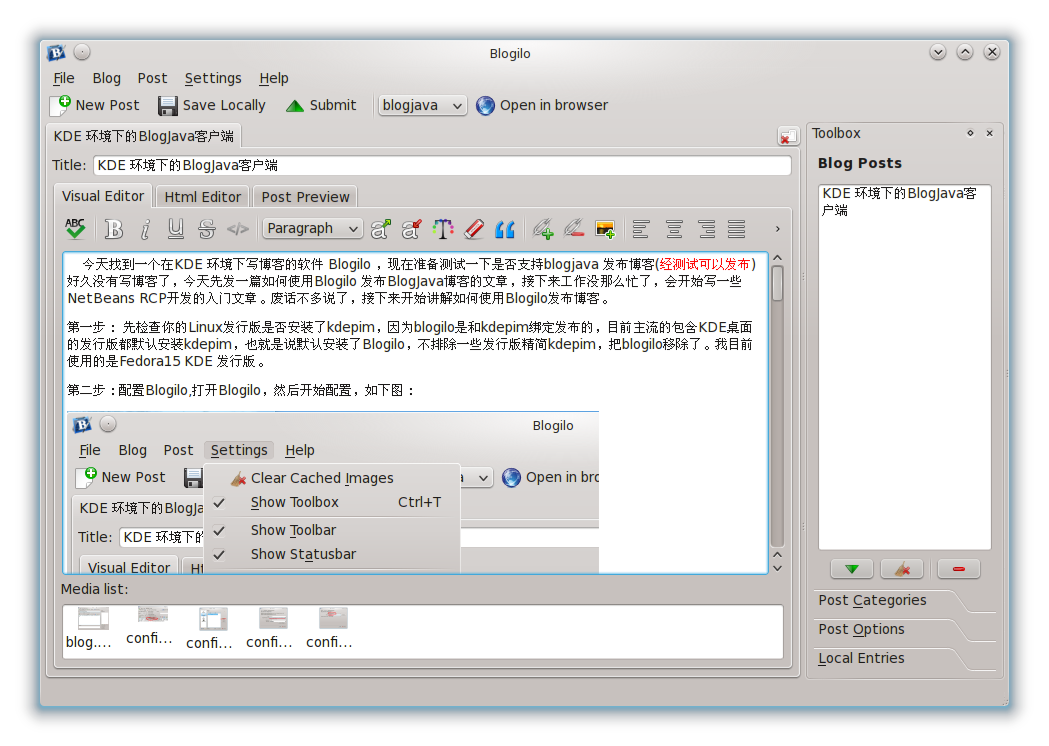Decrease the font size
The height and width of the screenshot is (746, 1049).
click(411, 229)
